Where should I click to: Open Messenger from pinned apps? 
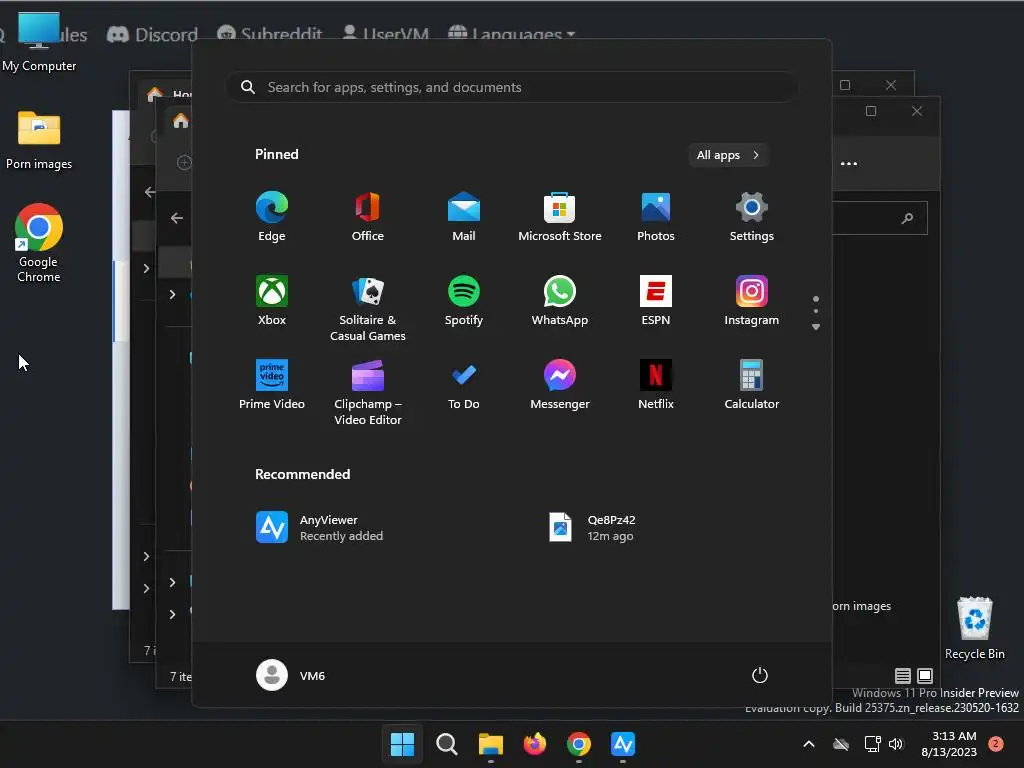click(560, 385)
